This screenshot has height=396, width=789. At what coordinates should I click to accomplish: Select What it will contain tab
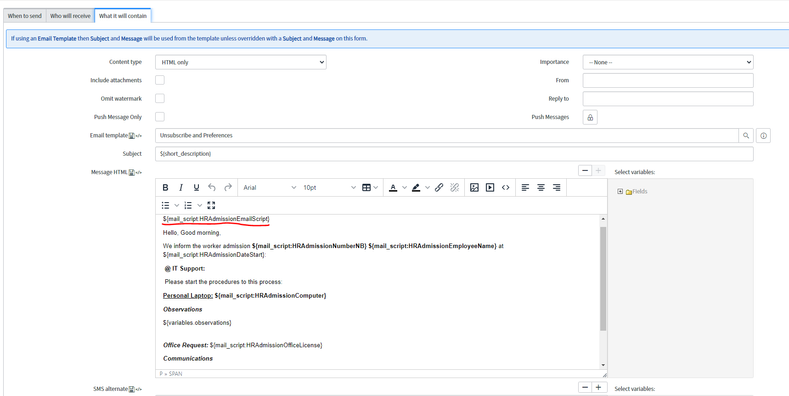(123, 16)
